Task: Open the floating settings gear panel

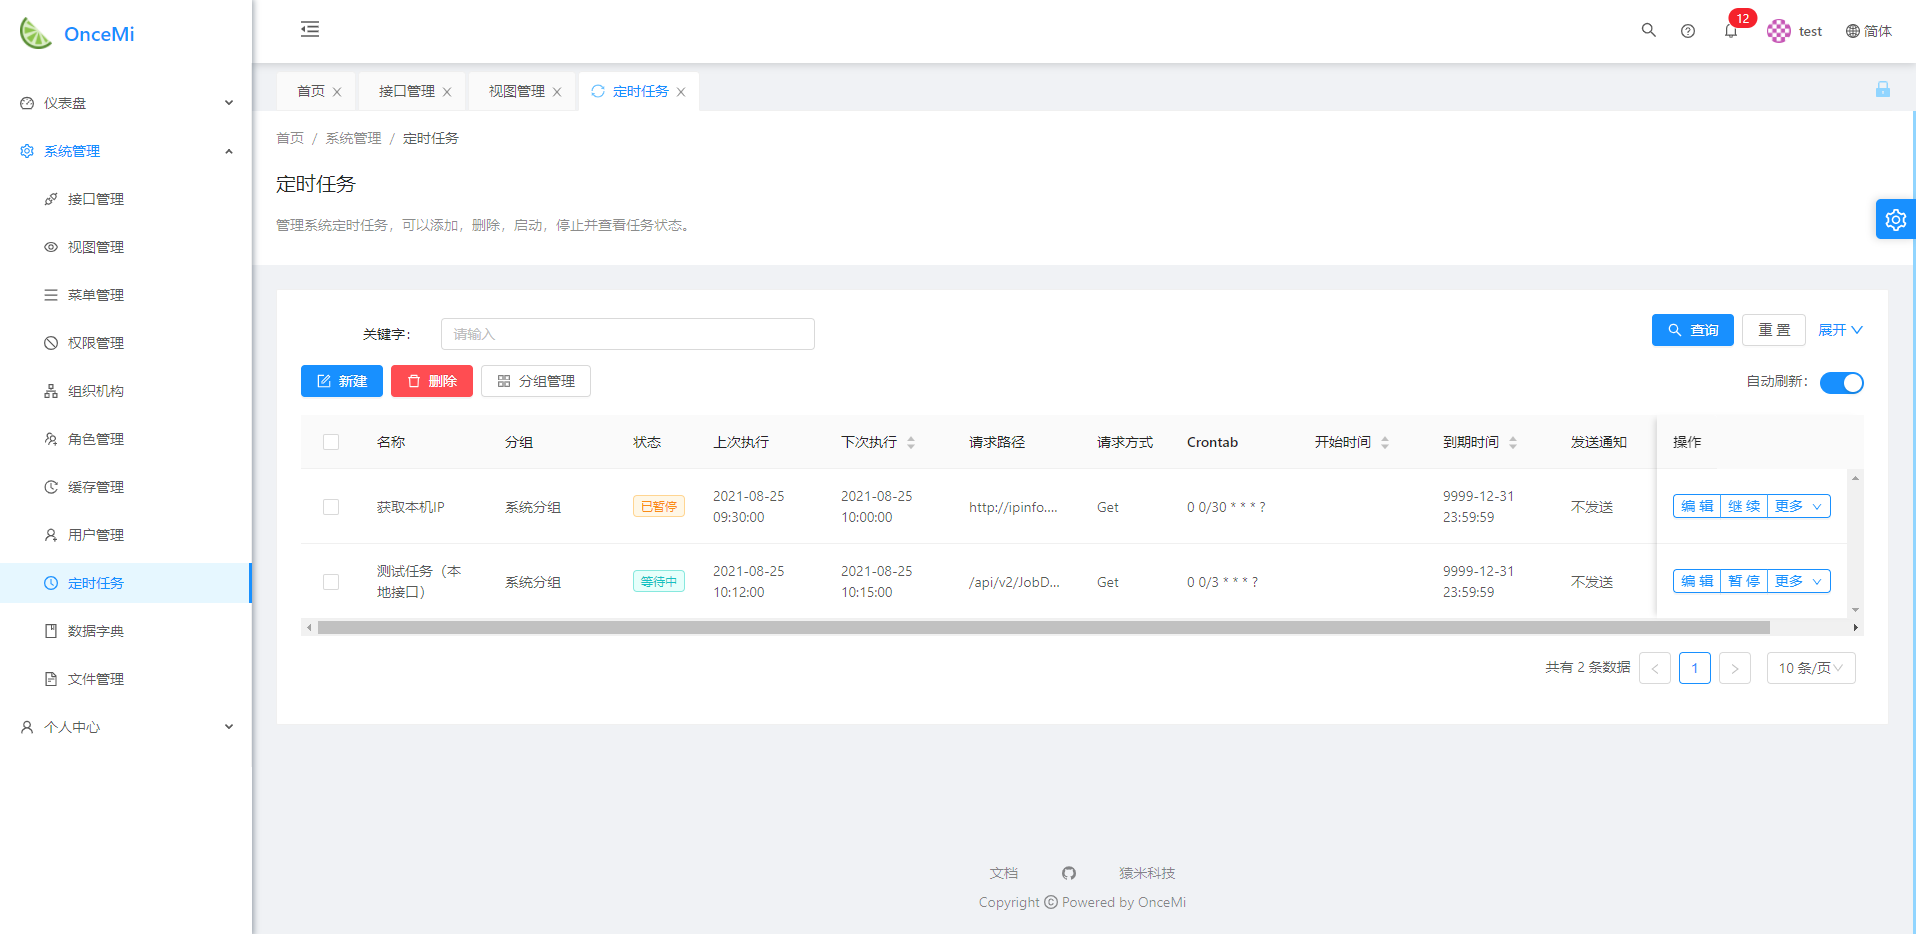Action: point(1895,220)
